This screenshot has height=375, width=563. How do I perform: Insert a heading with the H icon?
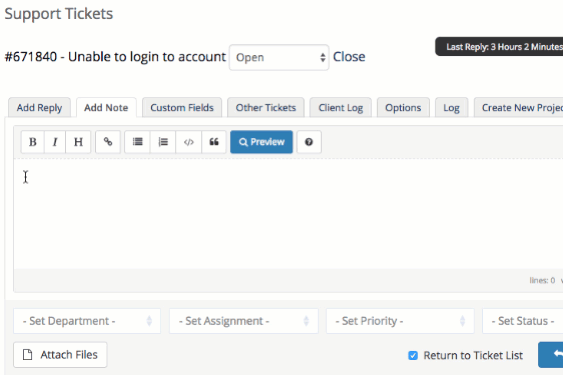(78, 142)
